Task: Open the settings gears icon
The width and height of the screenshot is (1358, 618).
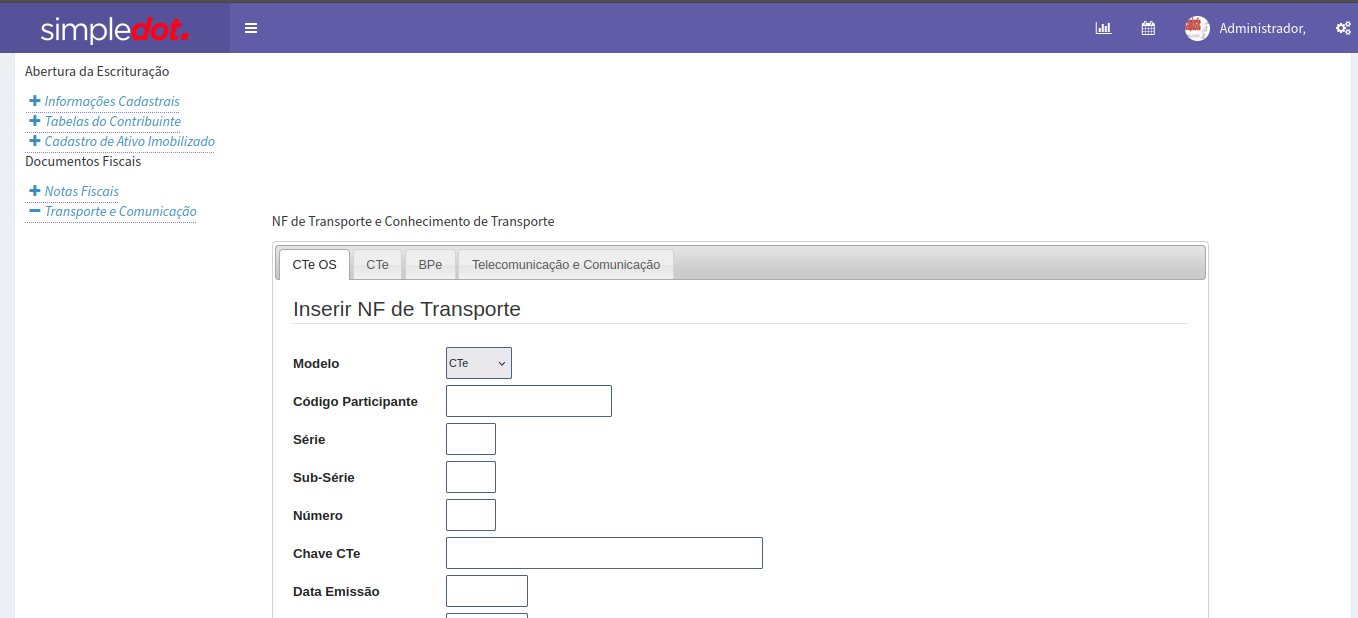Action: pos(1343,28)
